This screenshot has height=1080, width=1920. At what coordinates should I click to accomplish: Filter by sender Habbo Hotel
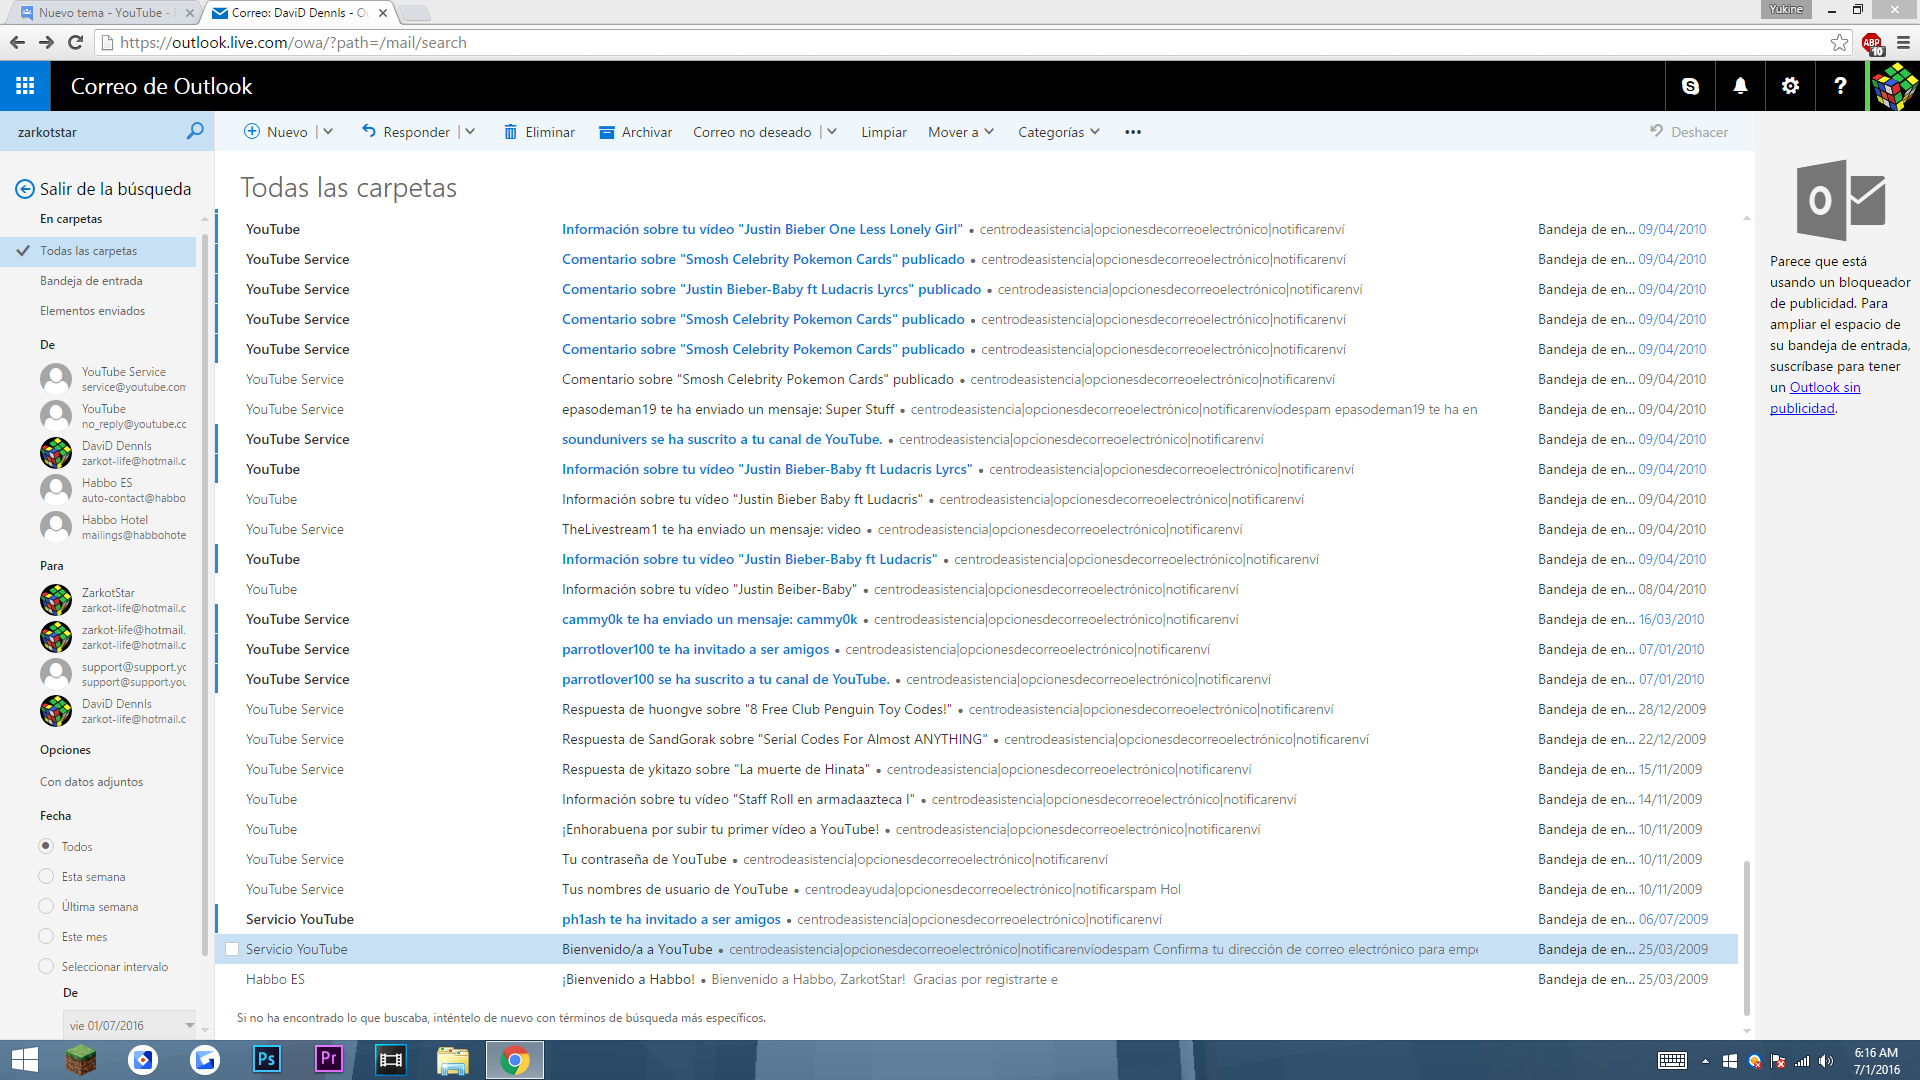[x=113, y=527]
